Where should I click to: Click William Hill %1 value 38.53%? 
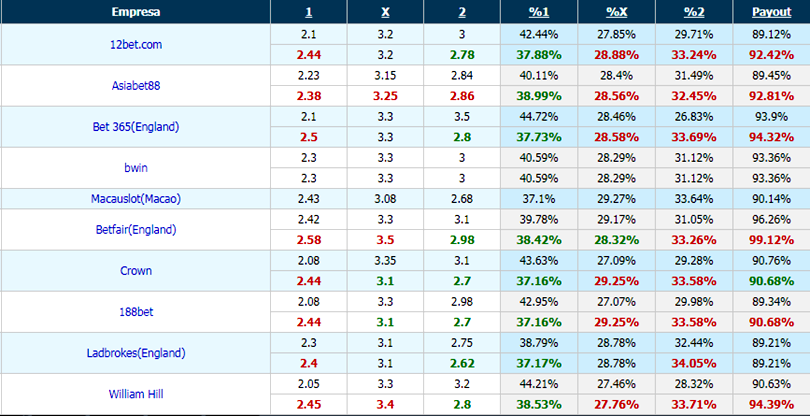(539, 405)
